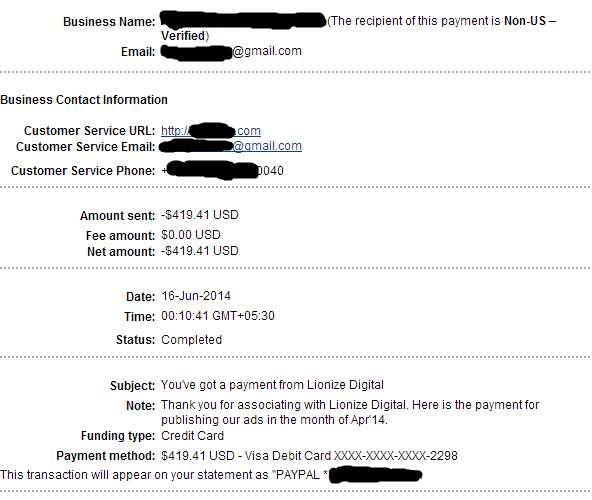Select the Business Name label
The height and width of the screenshot is (500, 592).
click(109, 22)
